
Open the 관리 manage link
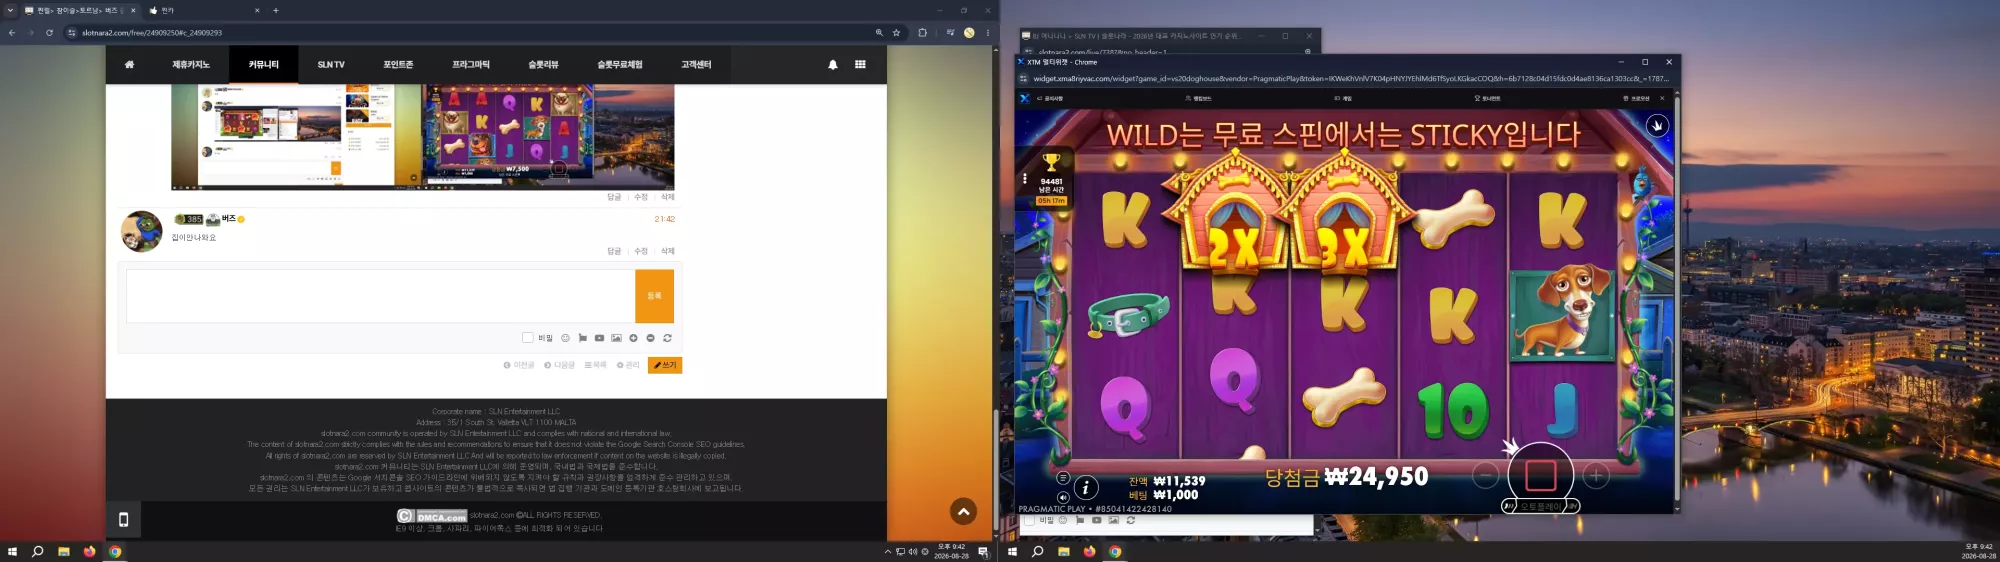point(628,365)
